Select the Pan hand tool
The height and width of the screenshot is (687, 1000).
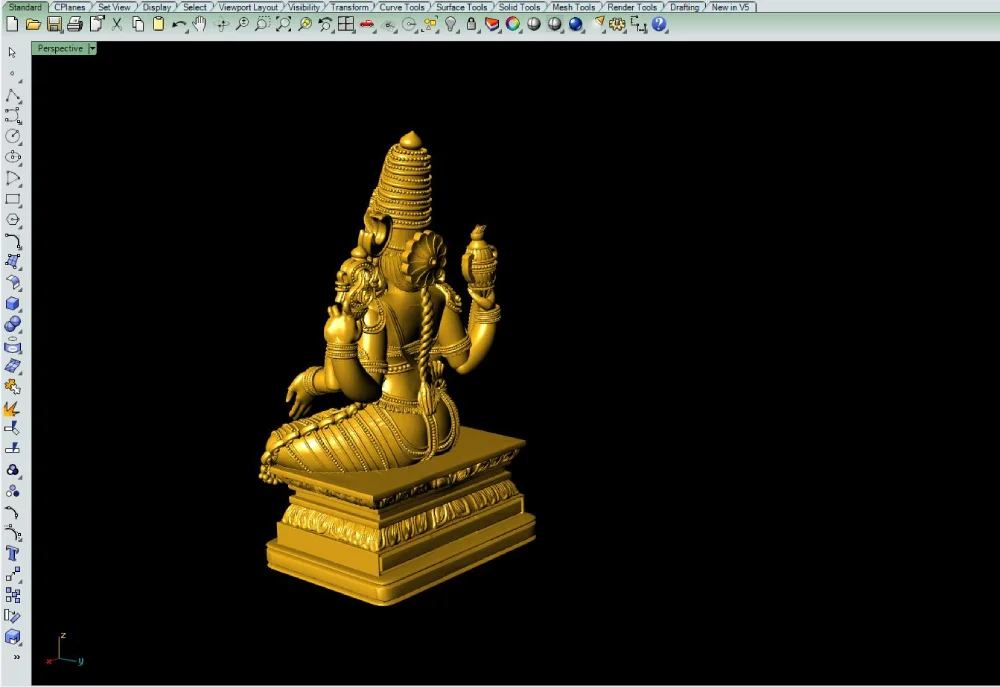200,24
